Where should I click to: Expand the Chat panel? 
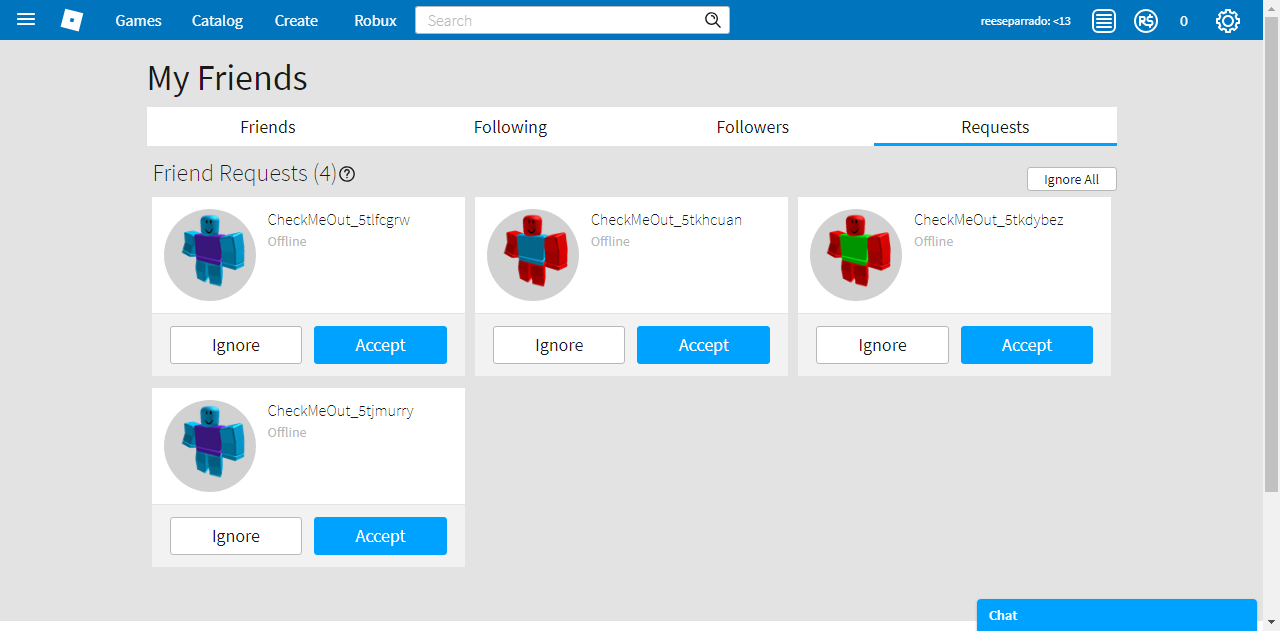pyautogui.click(x=1115, y=615)
